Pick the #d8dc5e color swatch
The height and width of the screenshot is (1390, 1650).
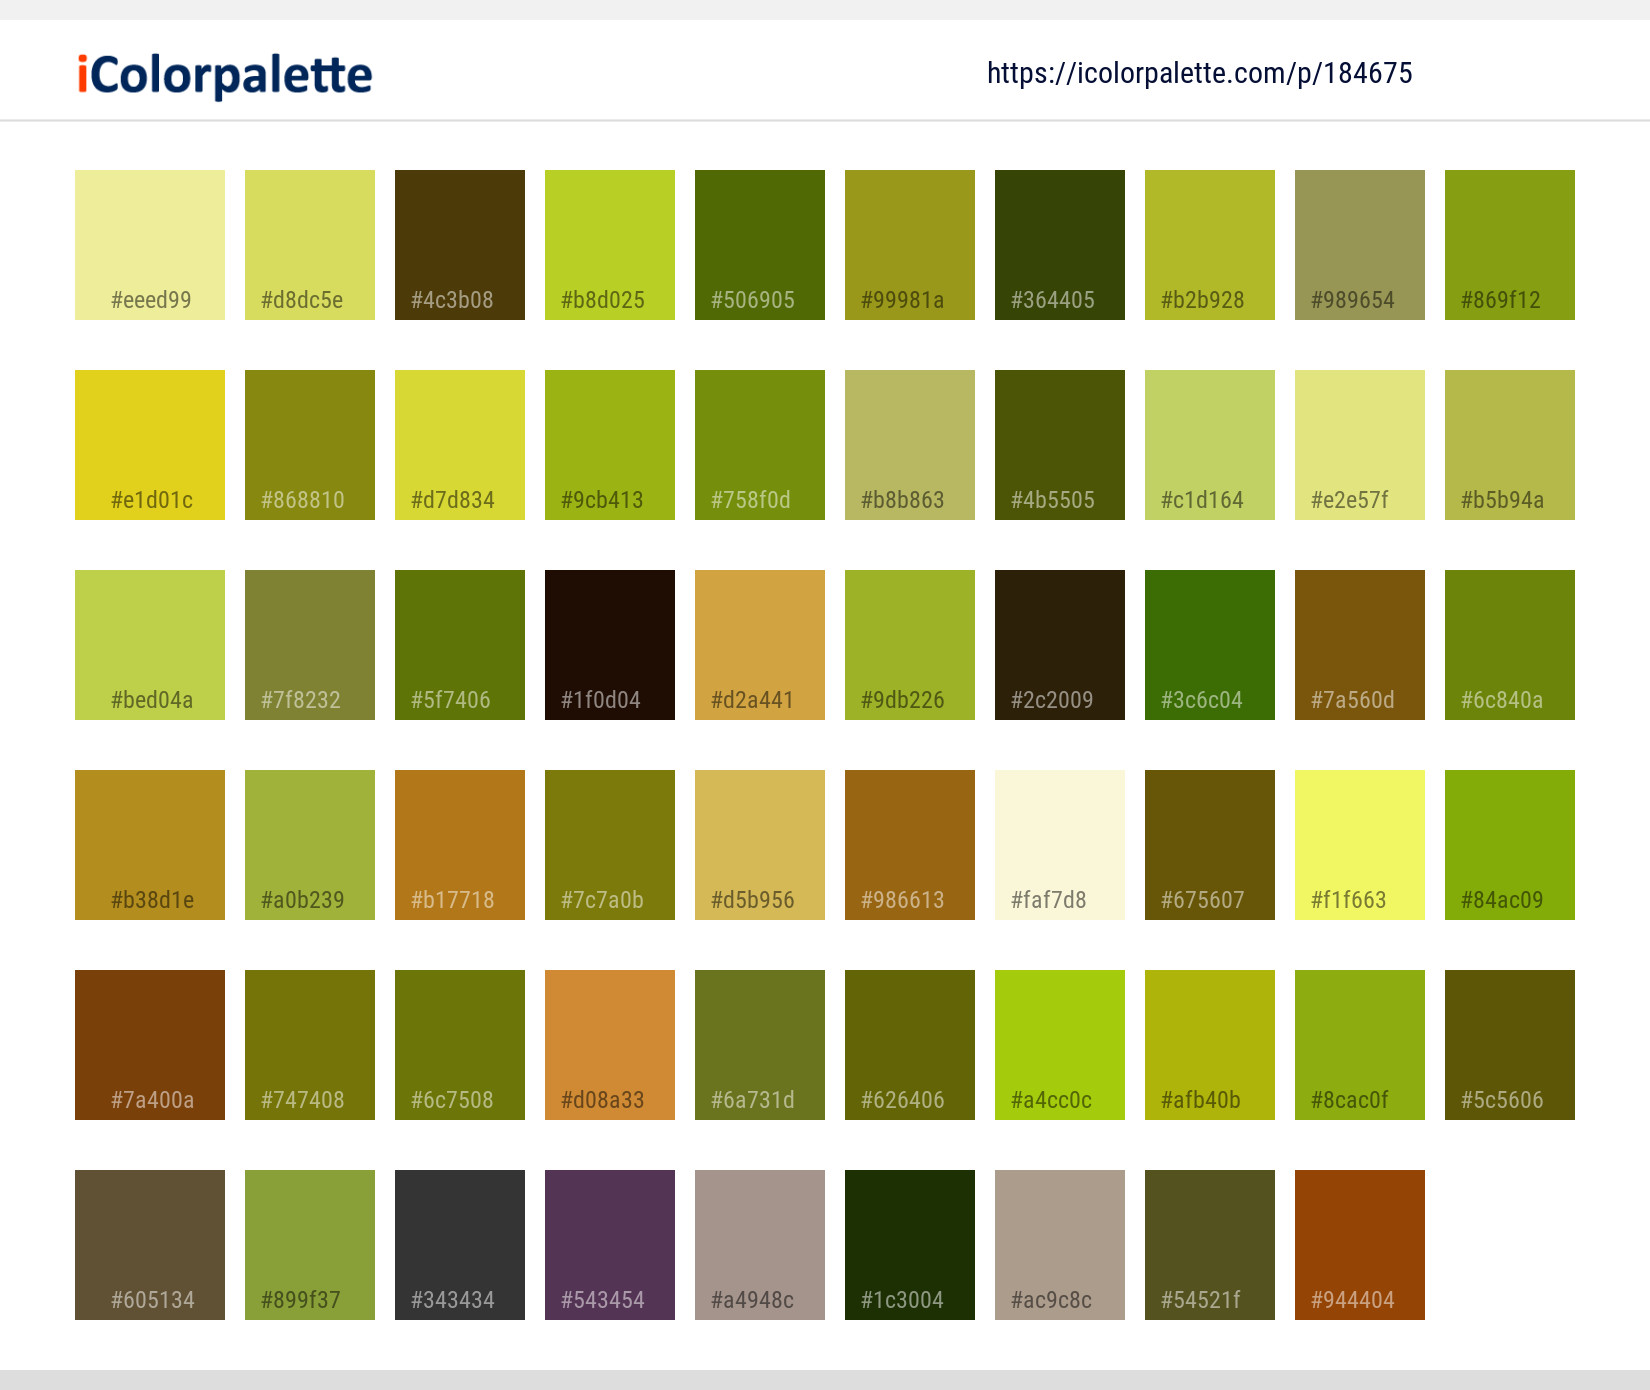[310, 245]
